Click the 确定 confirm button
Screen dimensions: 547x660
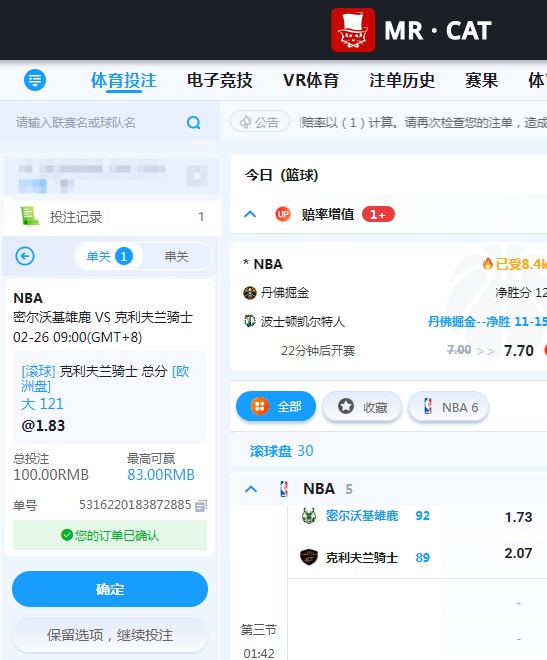coord(110,589)
